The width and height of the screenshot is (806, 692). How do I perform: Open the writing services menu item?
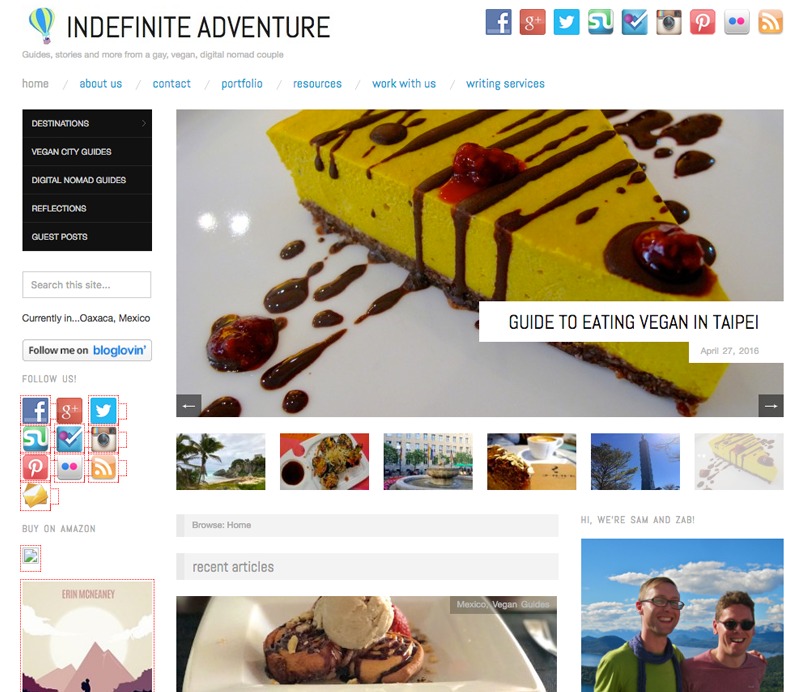[505, 83]
